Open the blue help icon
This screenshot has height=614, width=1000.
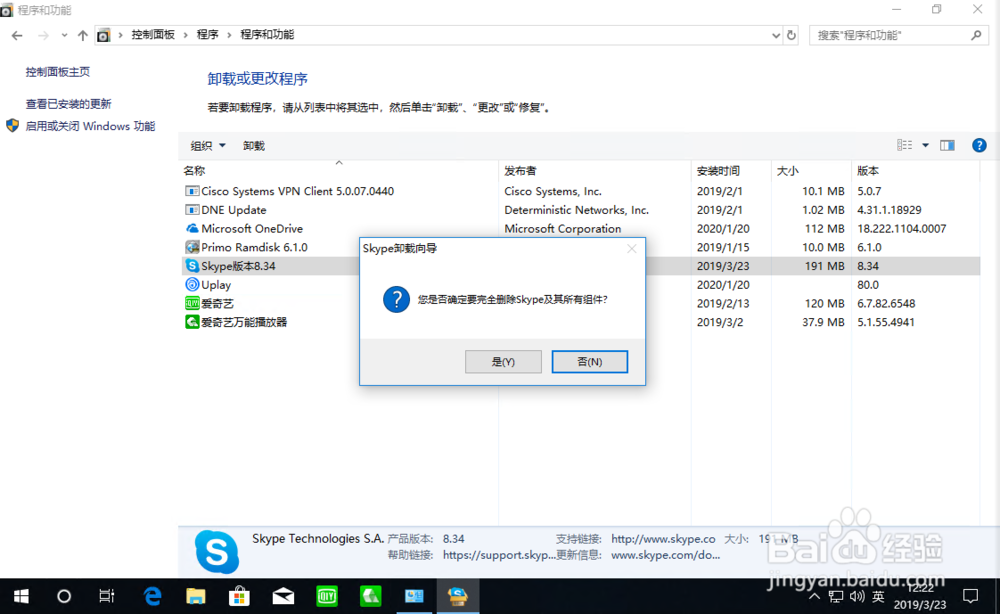[x=979, y=145]
